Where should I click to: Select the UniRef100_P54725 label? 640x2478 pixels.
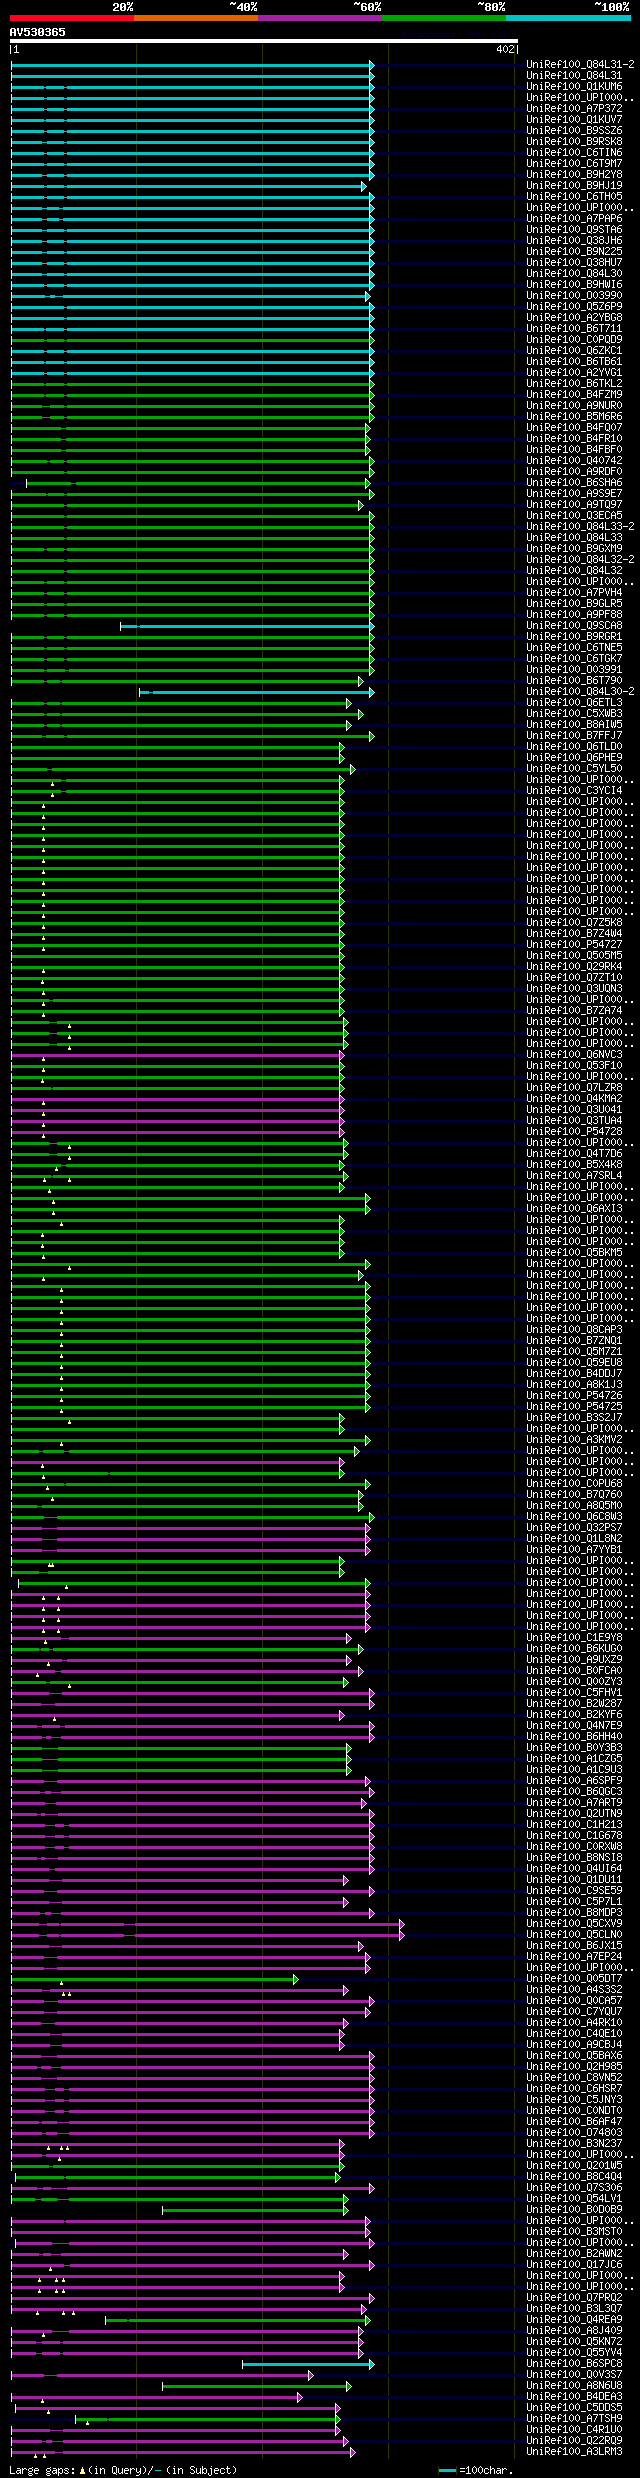(x=574, y=1406)
